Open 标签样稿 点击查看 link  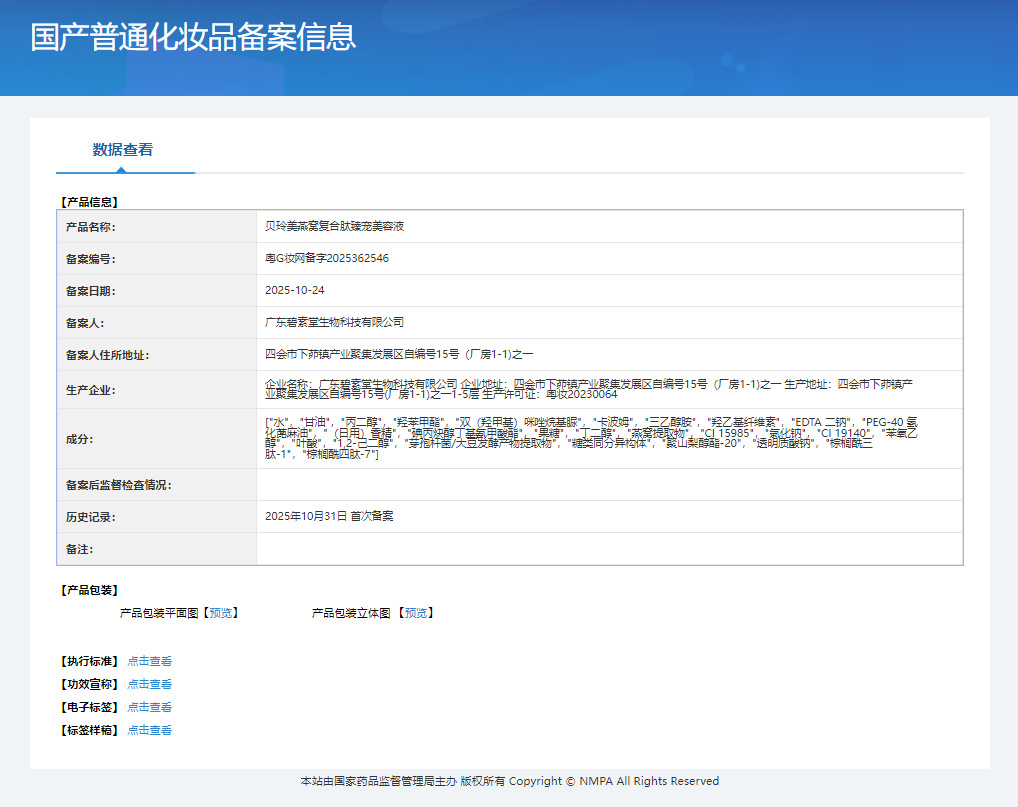(x=149, y=730)
